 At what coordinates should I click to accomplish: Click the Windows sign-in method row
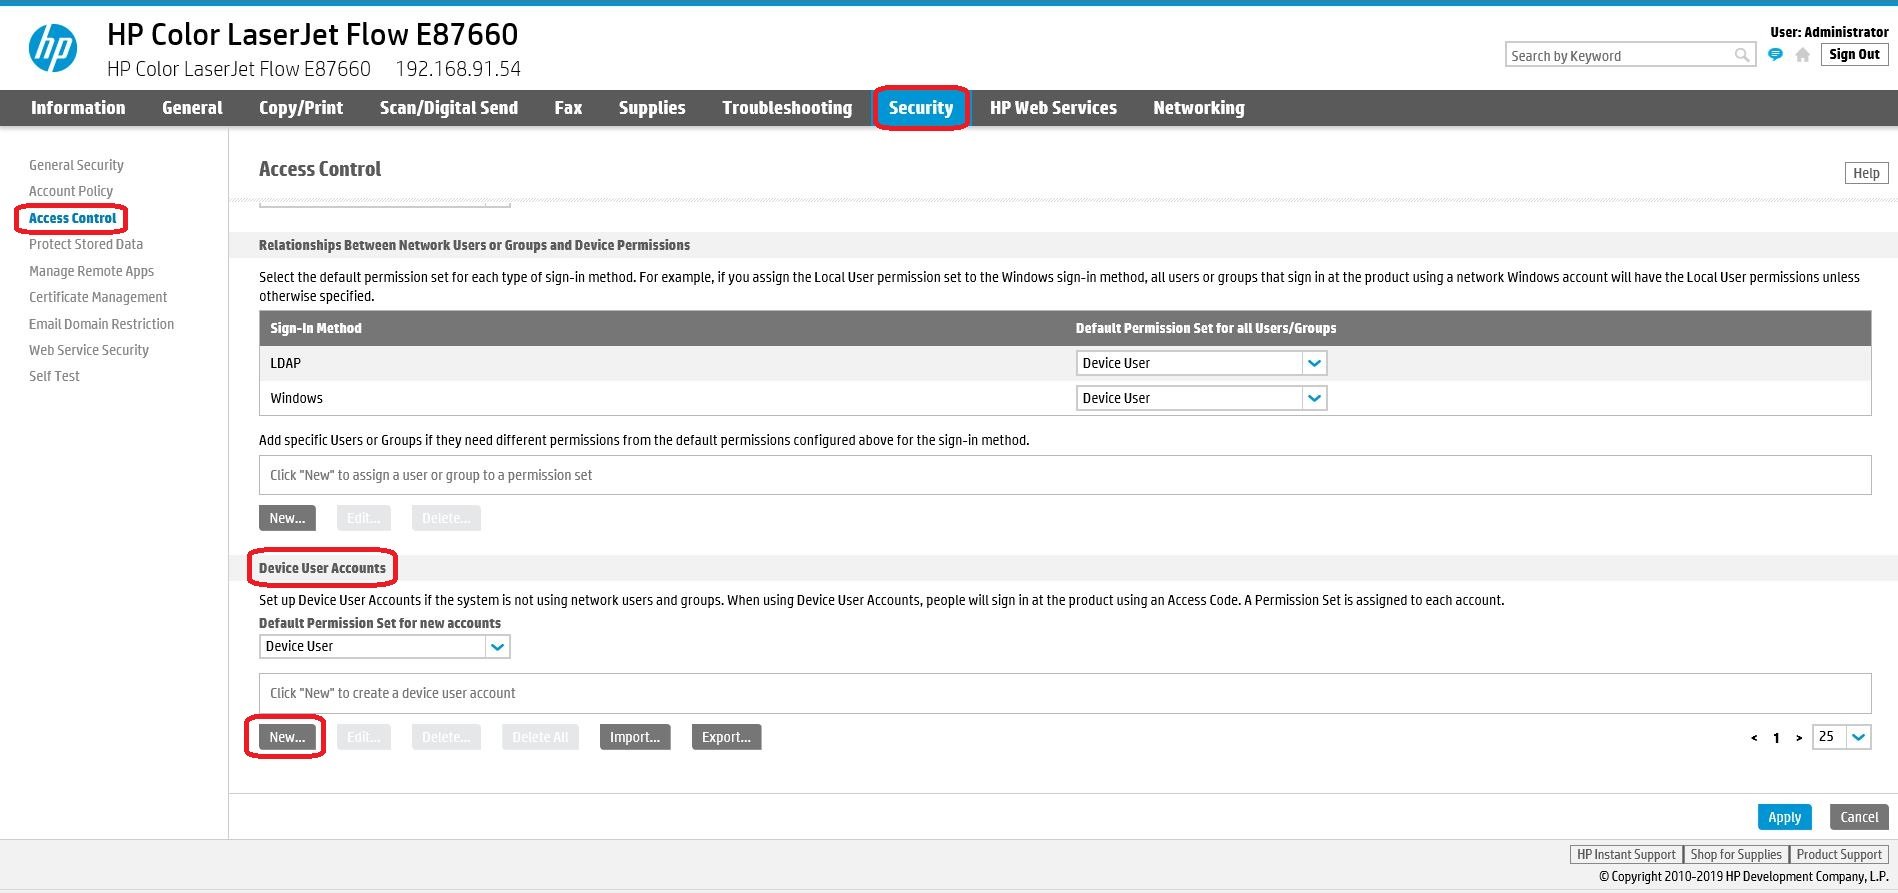(1065, 398)
